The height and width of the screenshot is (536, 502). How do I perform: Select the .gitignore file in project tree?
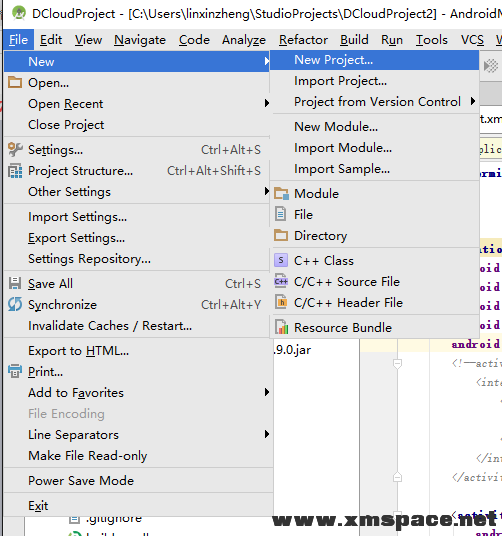pos(114,520)
